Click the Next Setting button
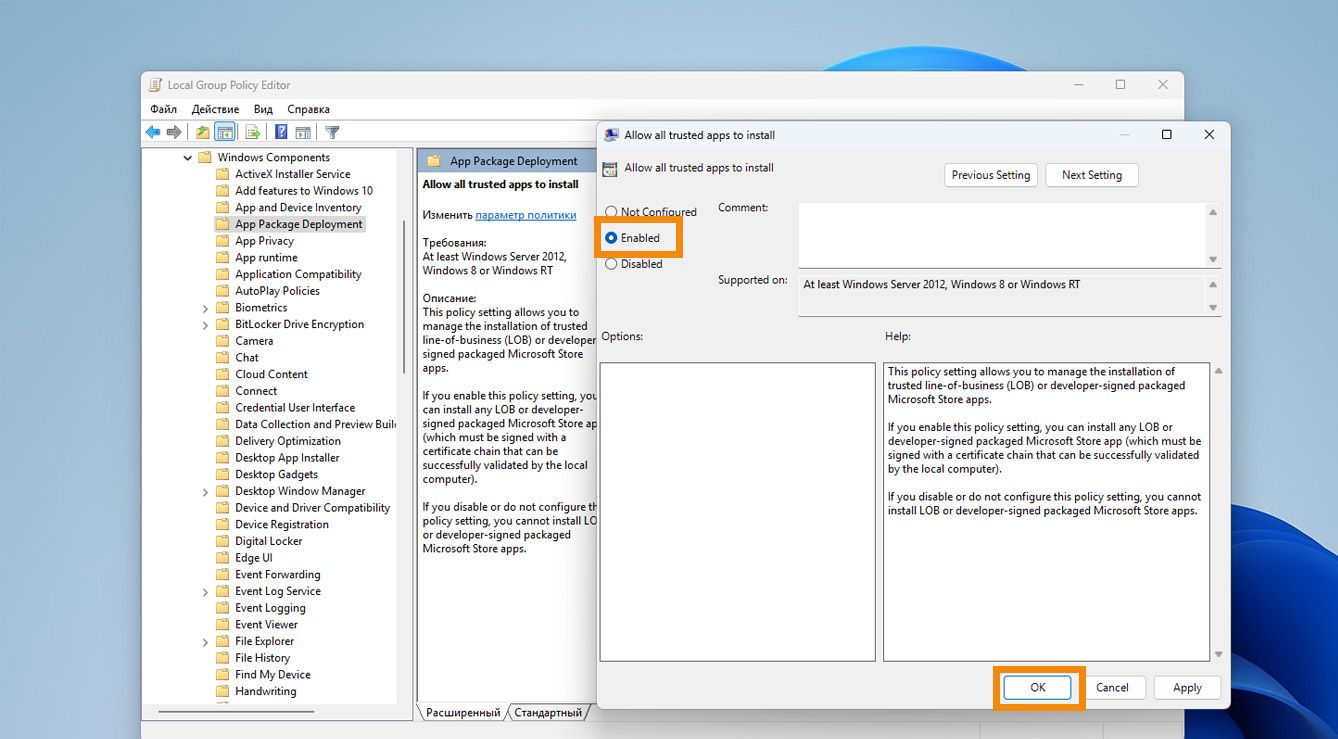 pos(1092,175)
